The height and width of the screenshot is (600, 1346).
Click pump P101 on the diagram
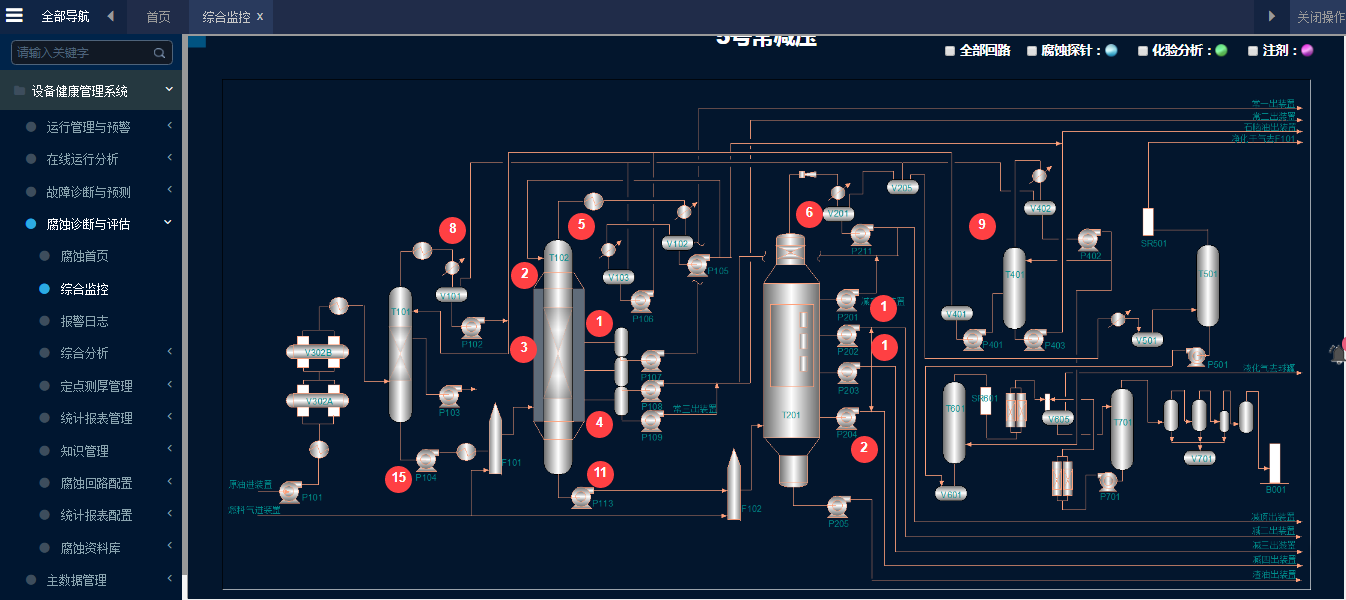[x=290, y=491]
